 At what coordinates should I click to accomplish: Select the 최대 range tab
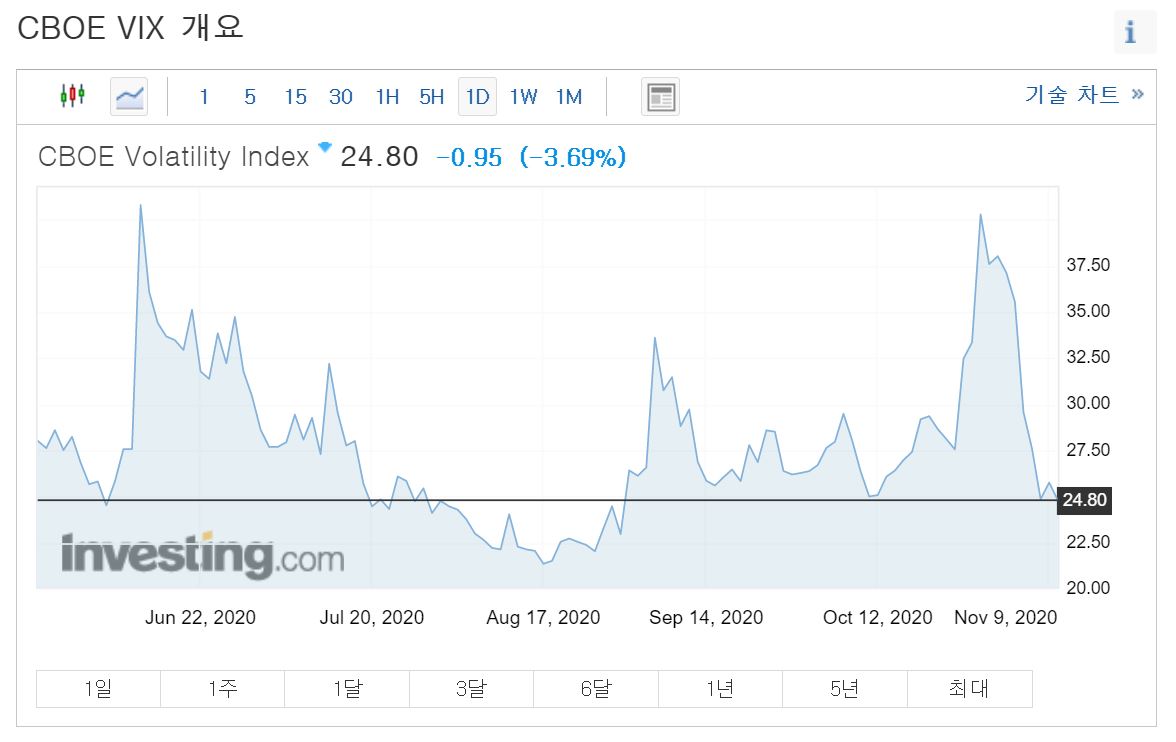pyautogui.click(x=970, y=689)
